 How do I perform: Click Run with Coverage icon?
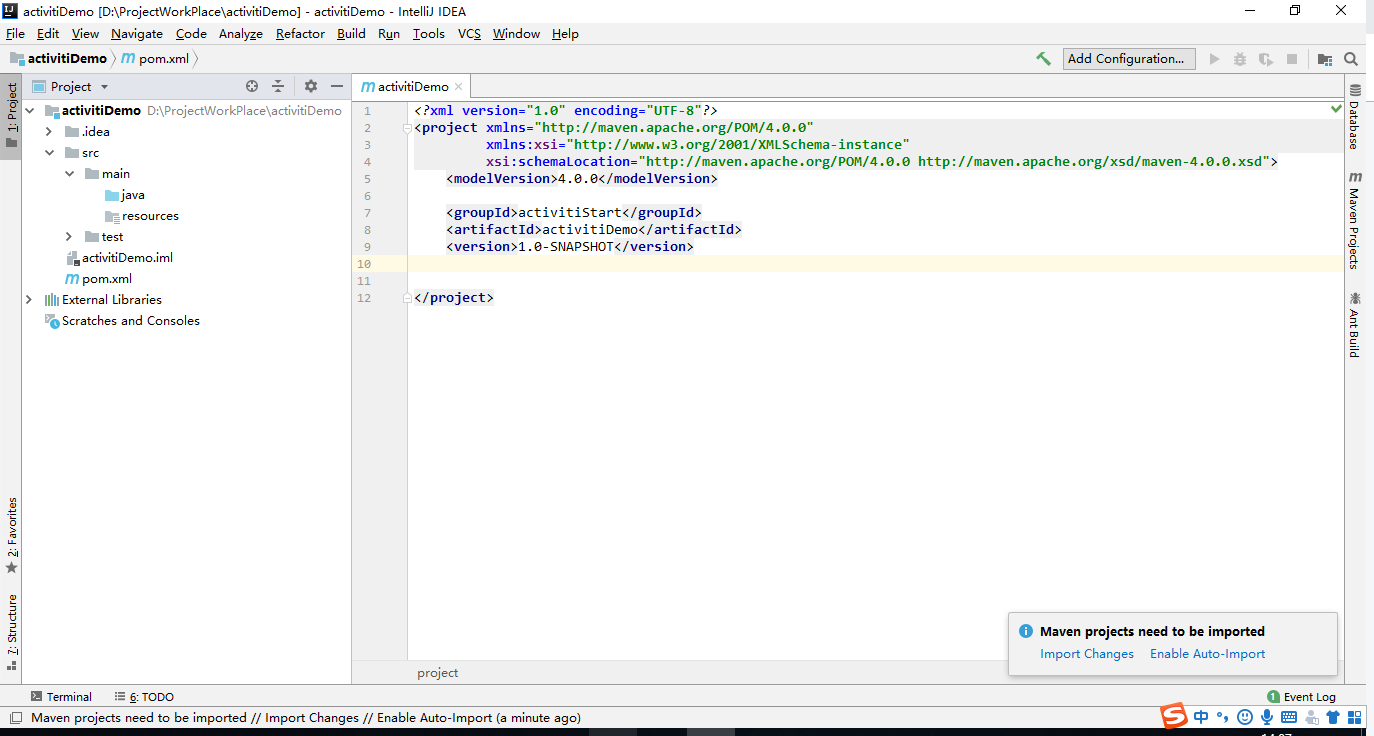[x=1266, y=59]
